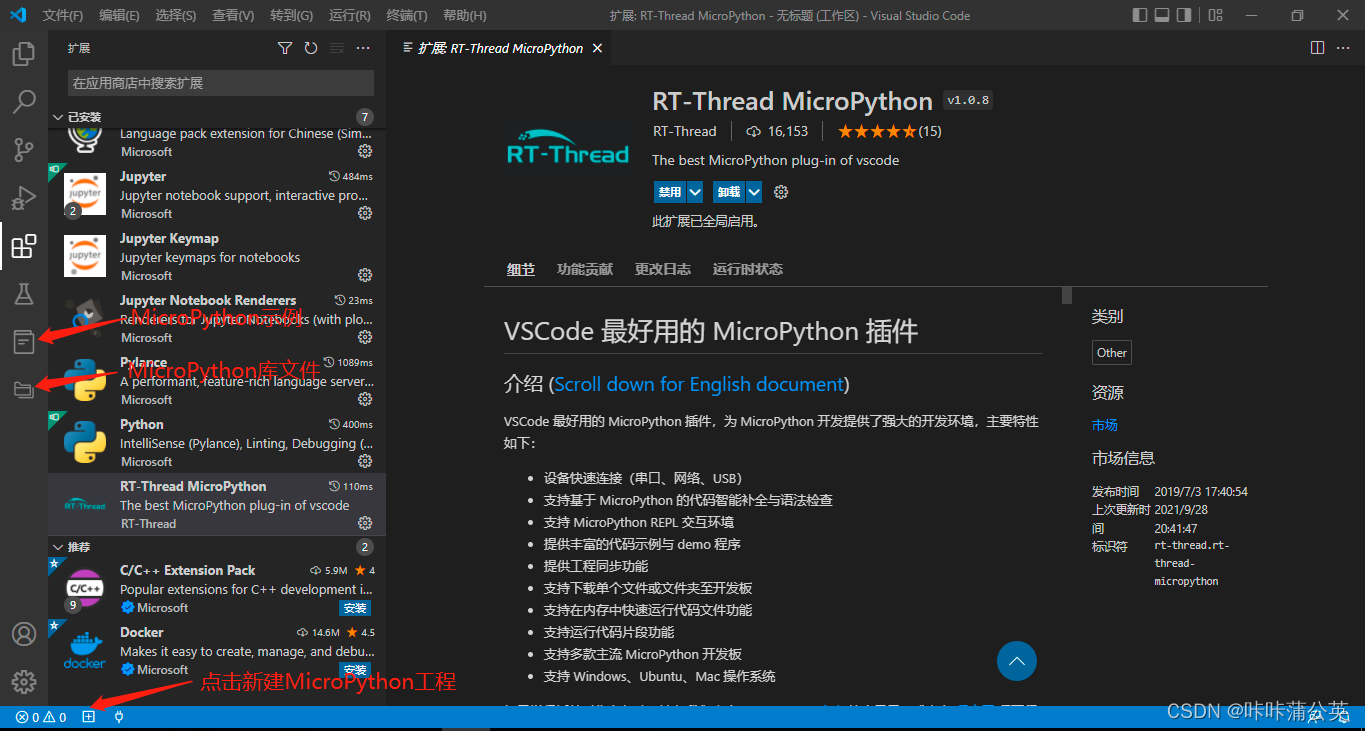Screen dimensions: 1365x731
Task: Switch to the Feature Contributions tab
Action: tap(585, 269)
